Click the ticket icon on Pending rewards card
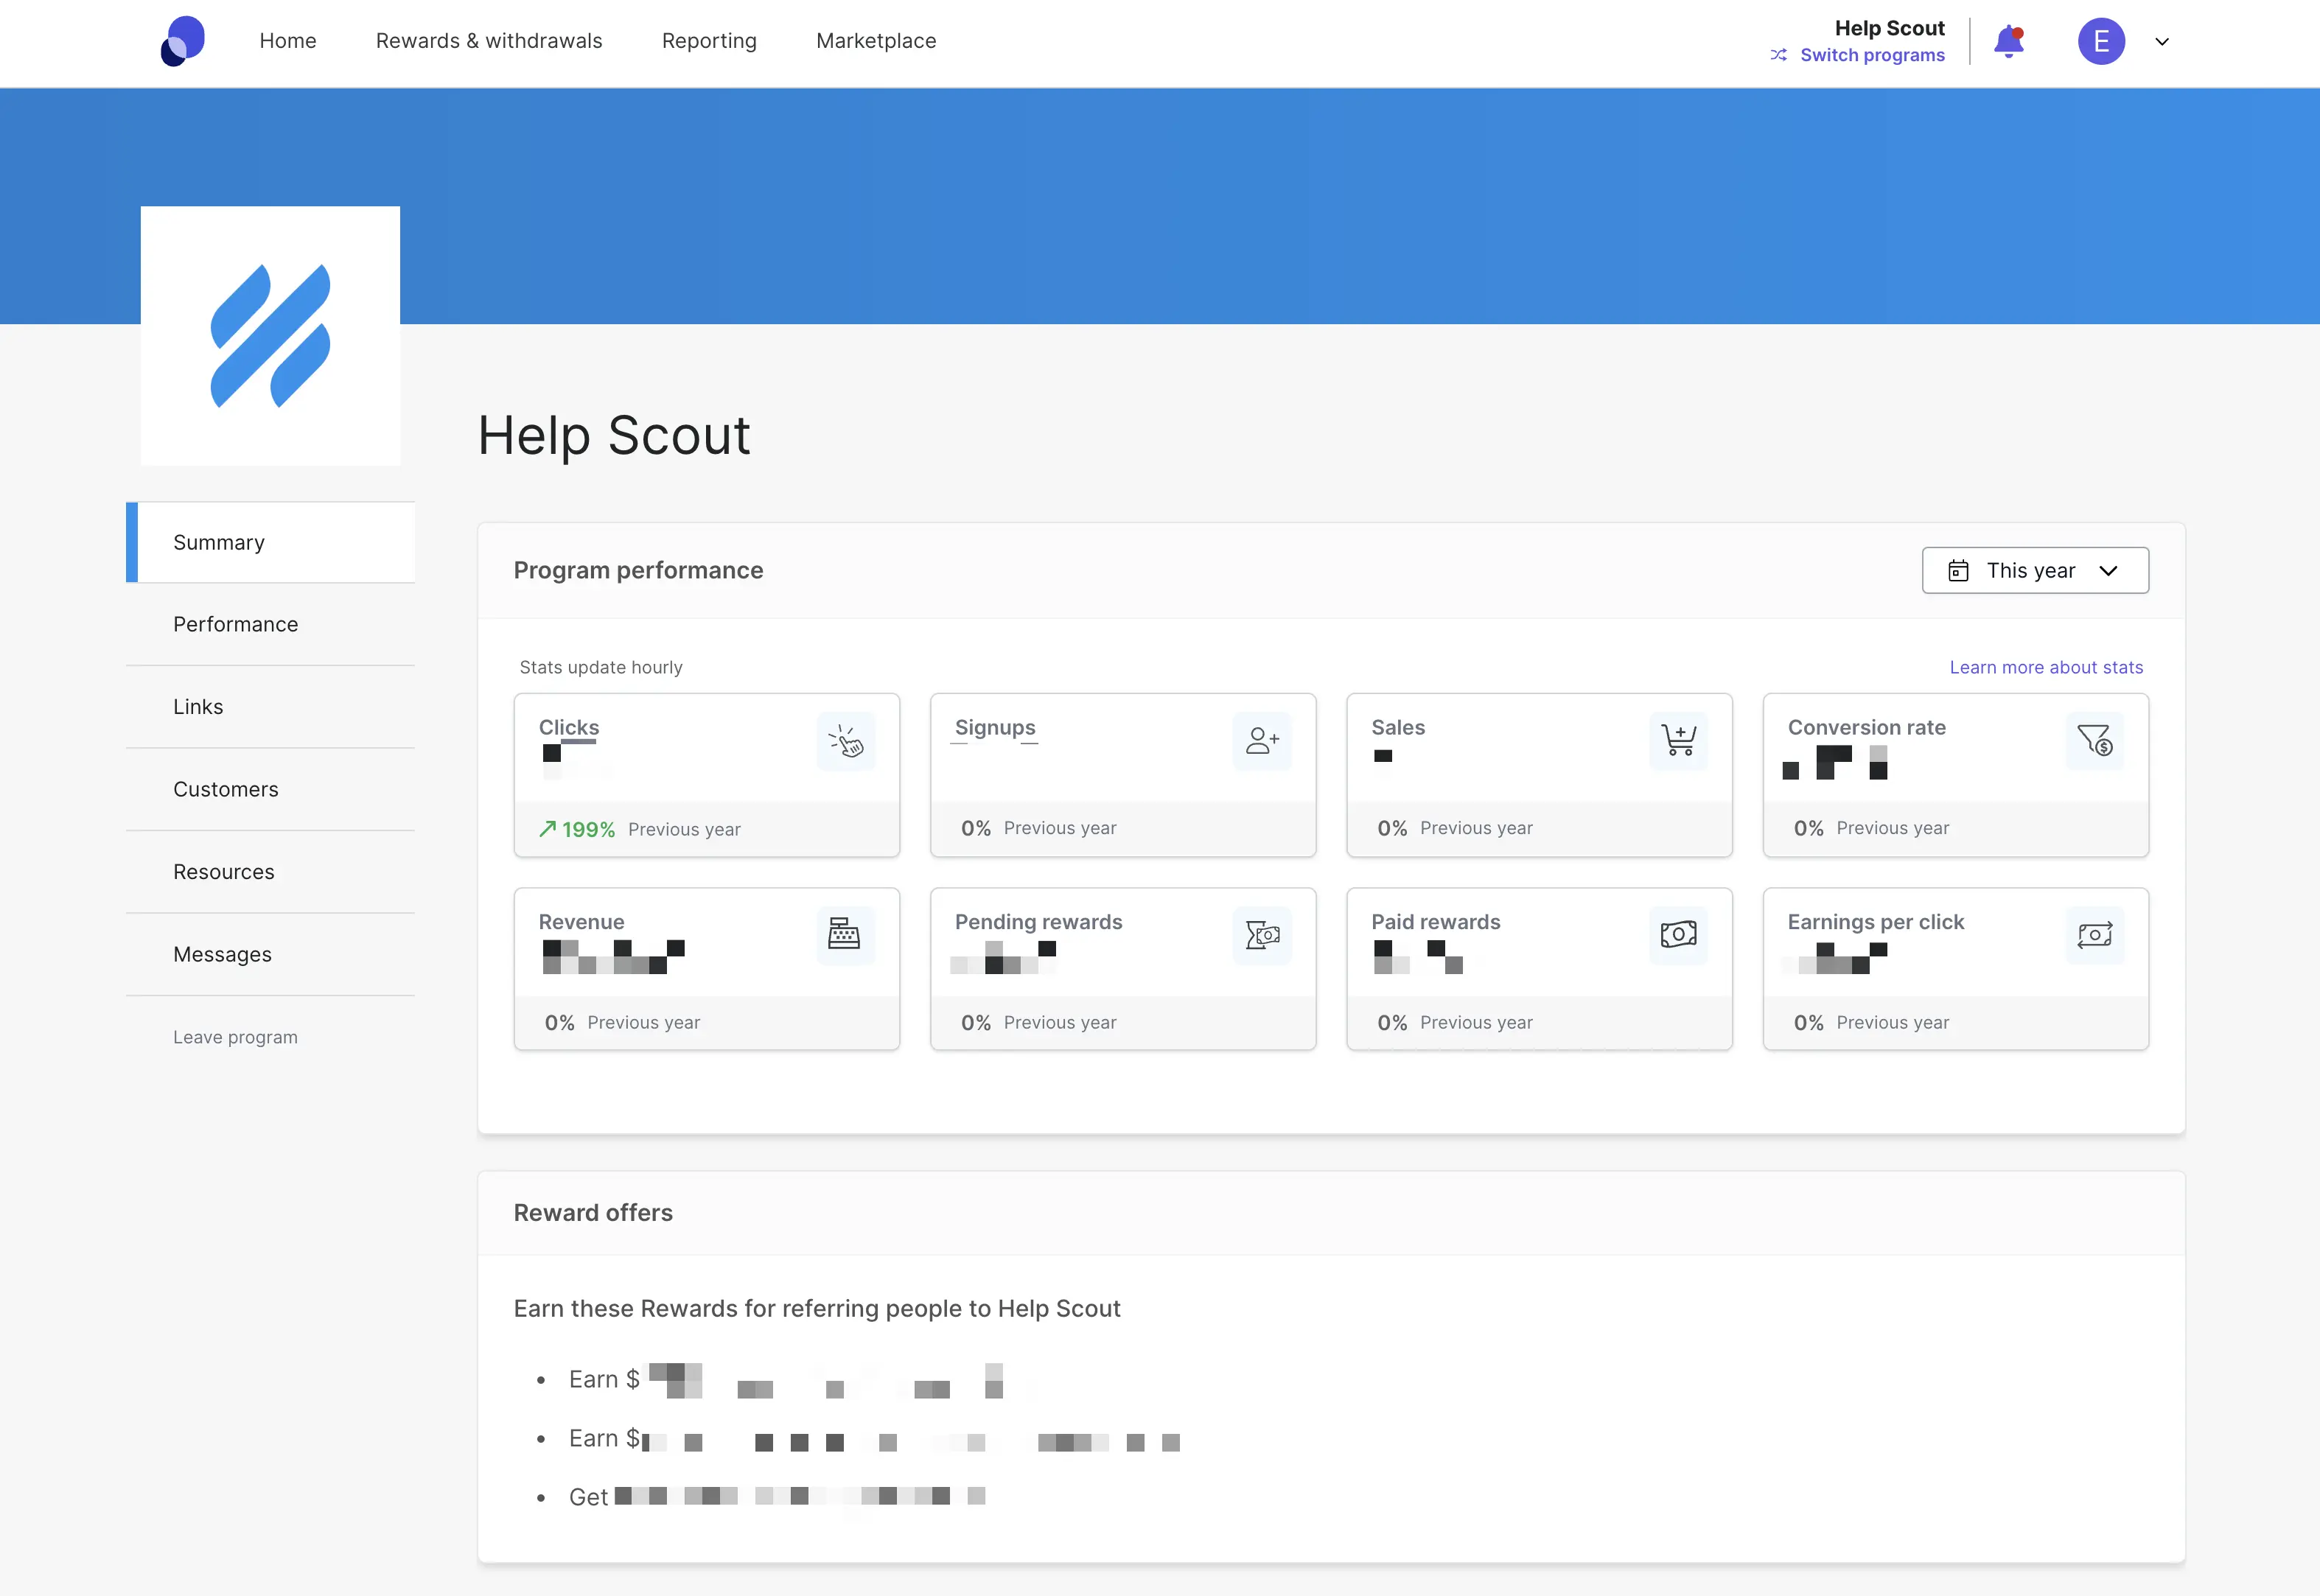The width and height of the screenshot is (2320, 1596). pos(1262,935)
